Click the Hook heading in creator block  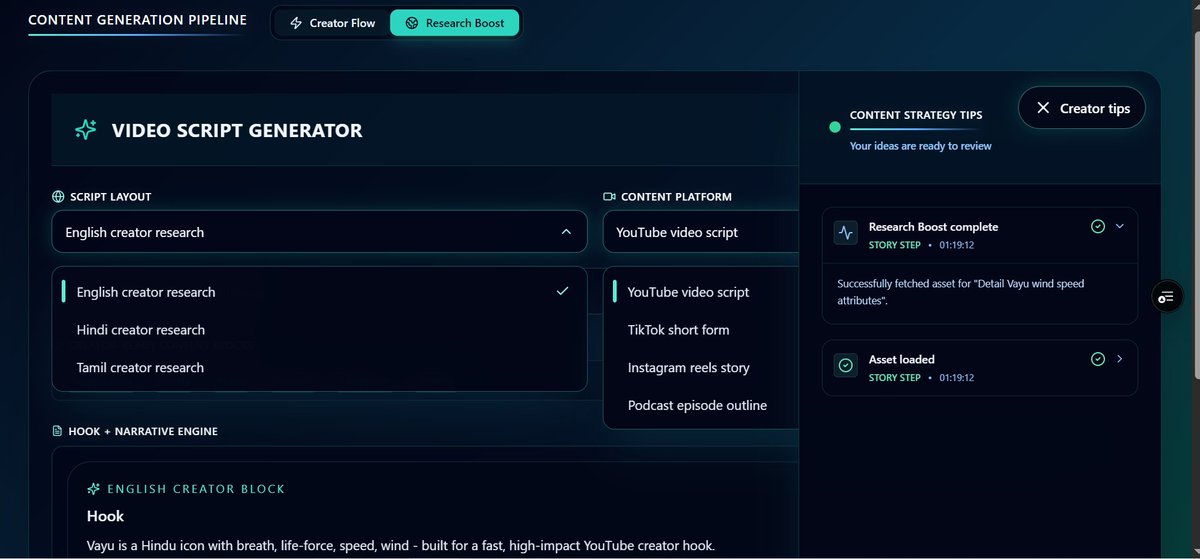tap(105, 516)
